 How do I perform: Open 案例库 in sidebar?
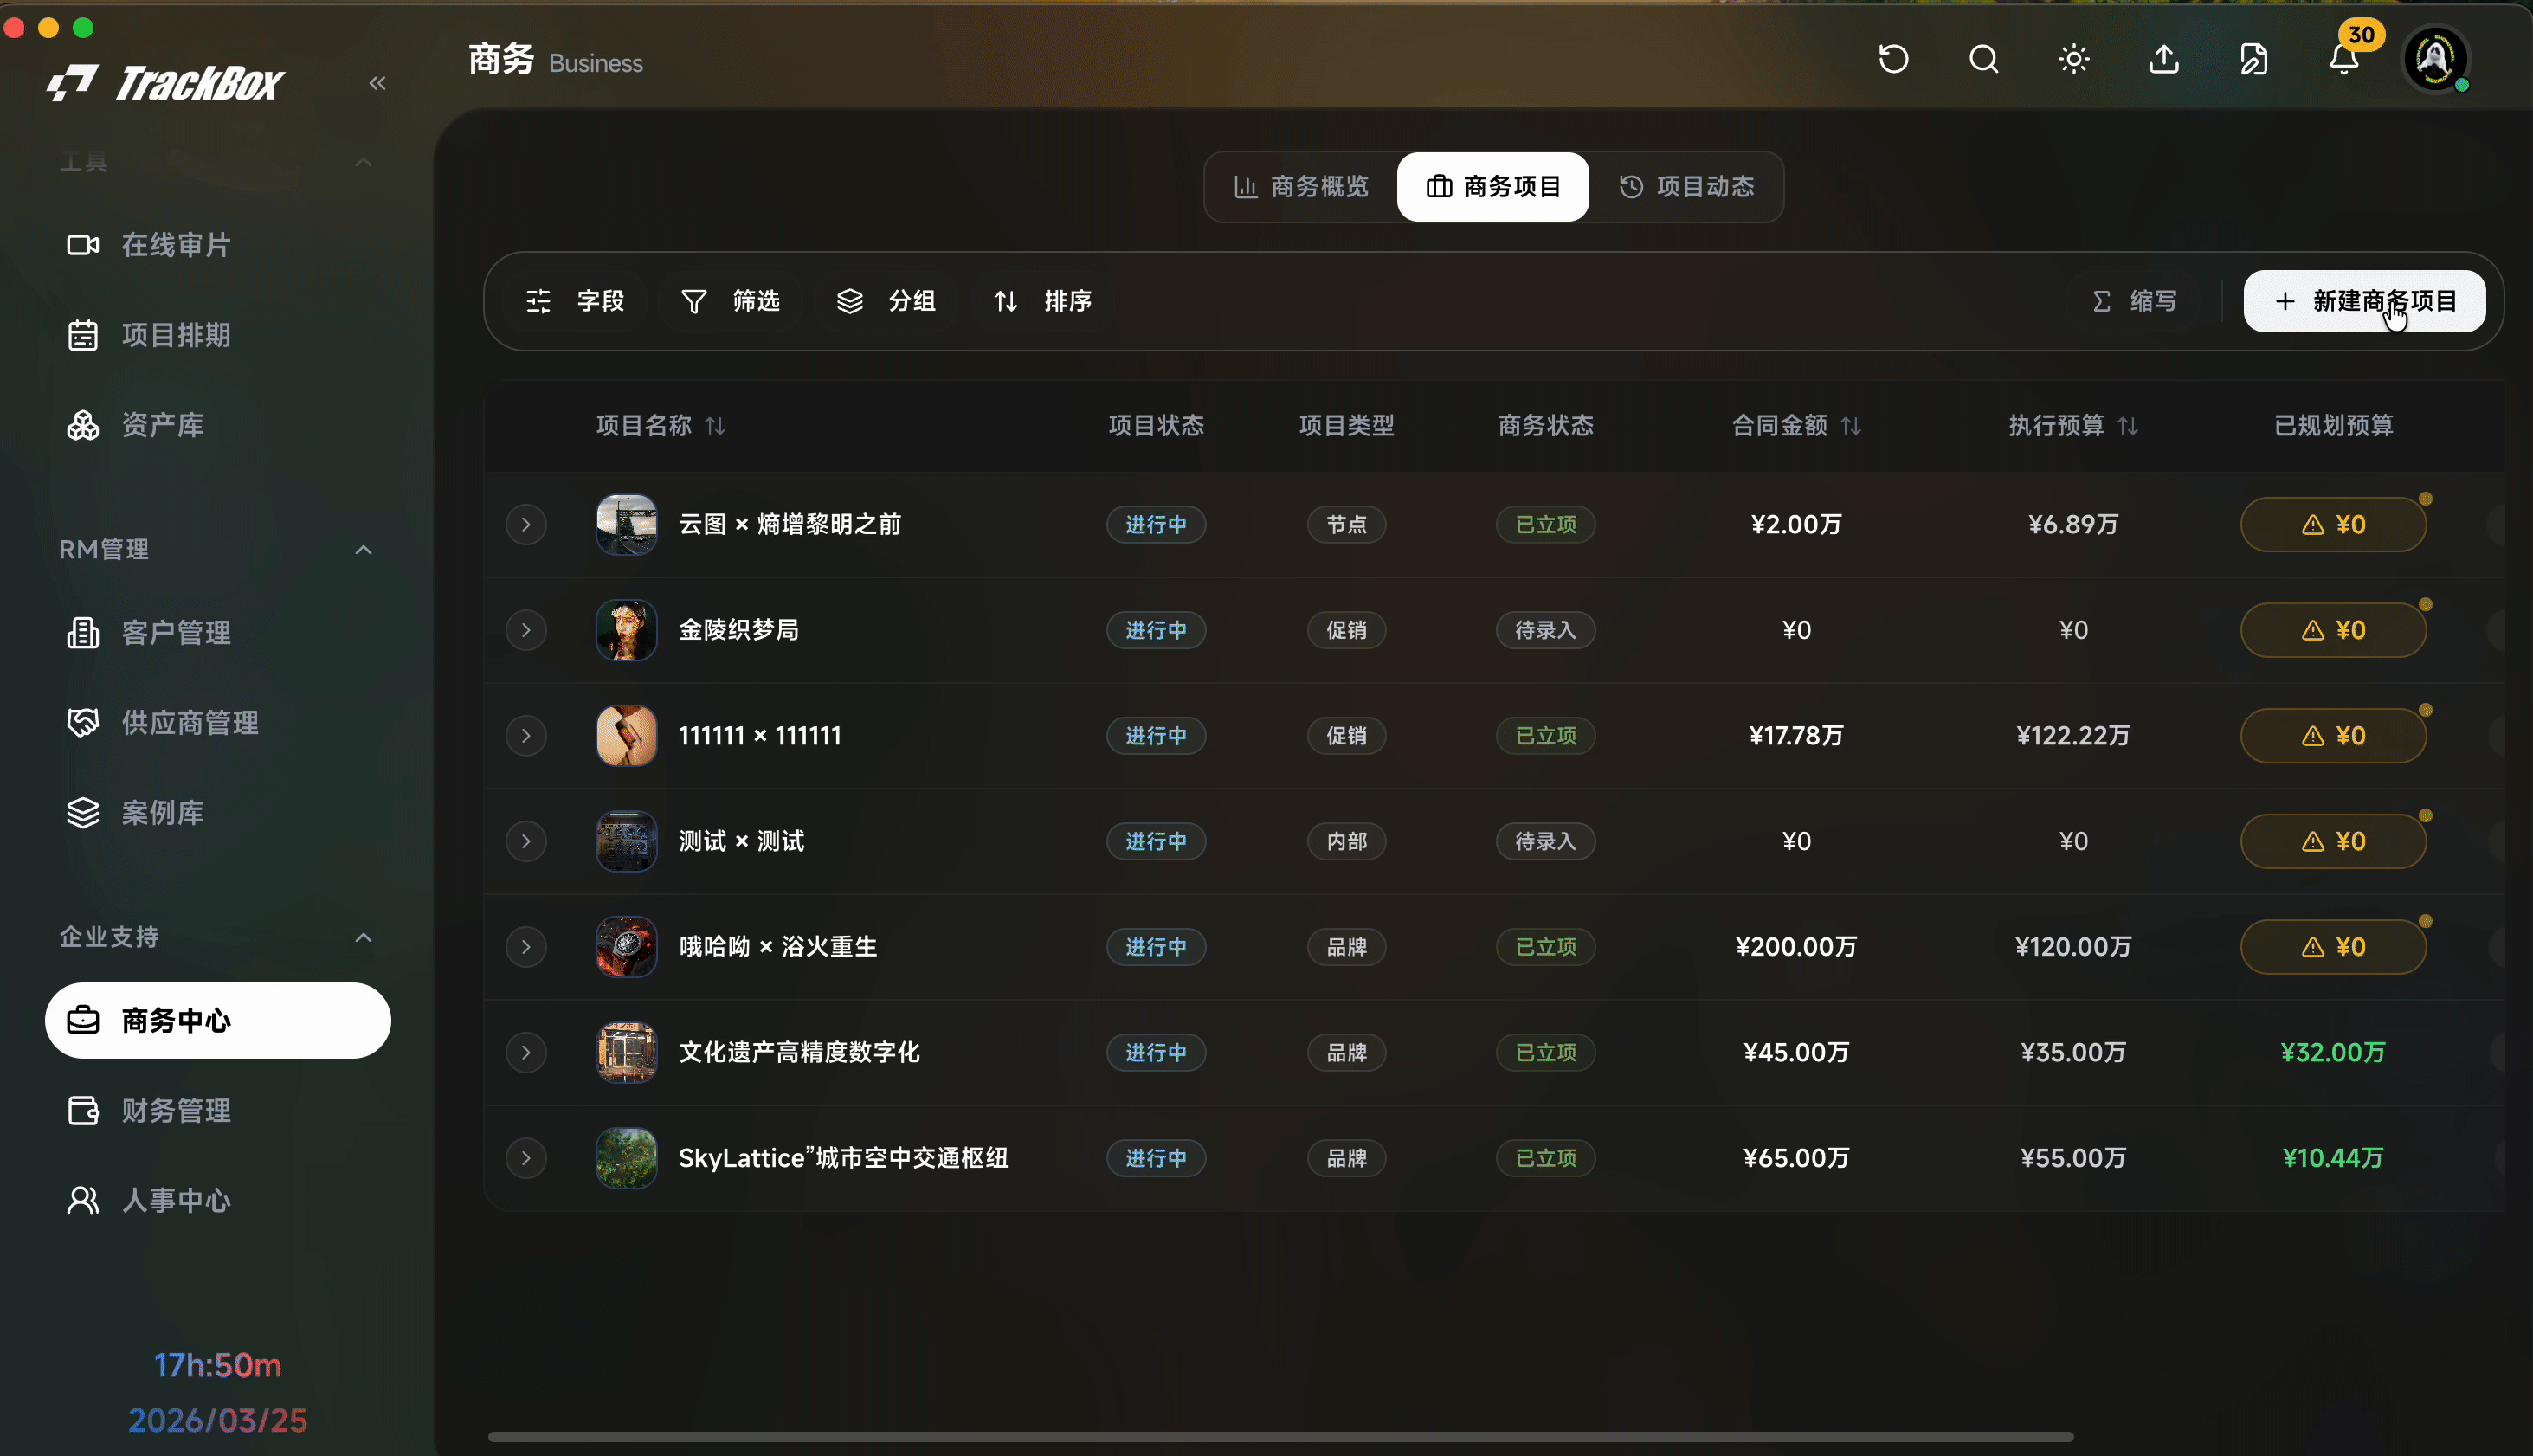point(218,813)
